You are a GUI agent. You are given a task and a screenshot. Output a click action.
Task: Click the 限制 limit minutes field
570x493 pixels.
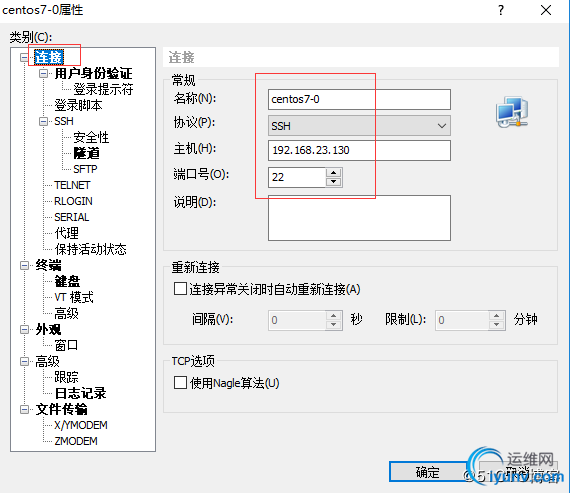pyautogui.click(x=462, y=320)
